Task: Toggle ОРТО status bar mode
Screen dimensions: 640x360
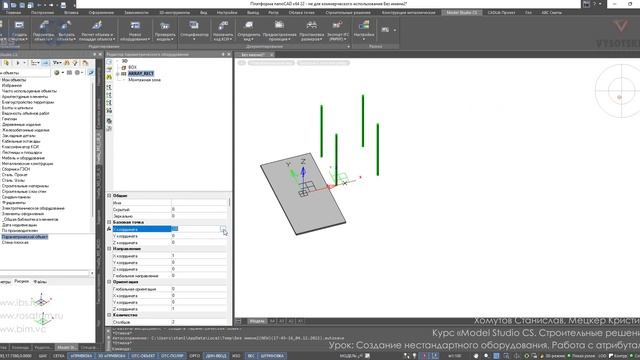Action: click(x=195, y=356)
